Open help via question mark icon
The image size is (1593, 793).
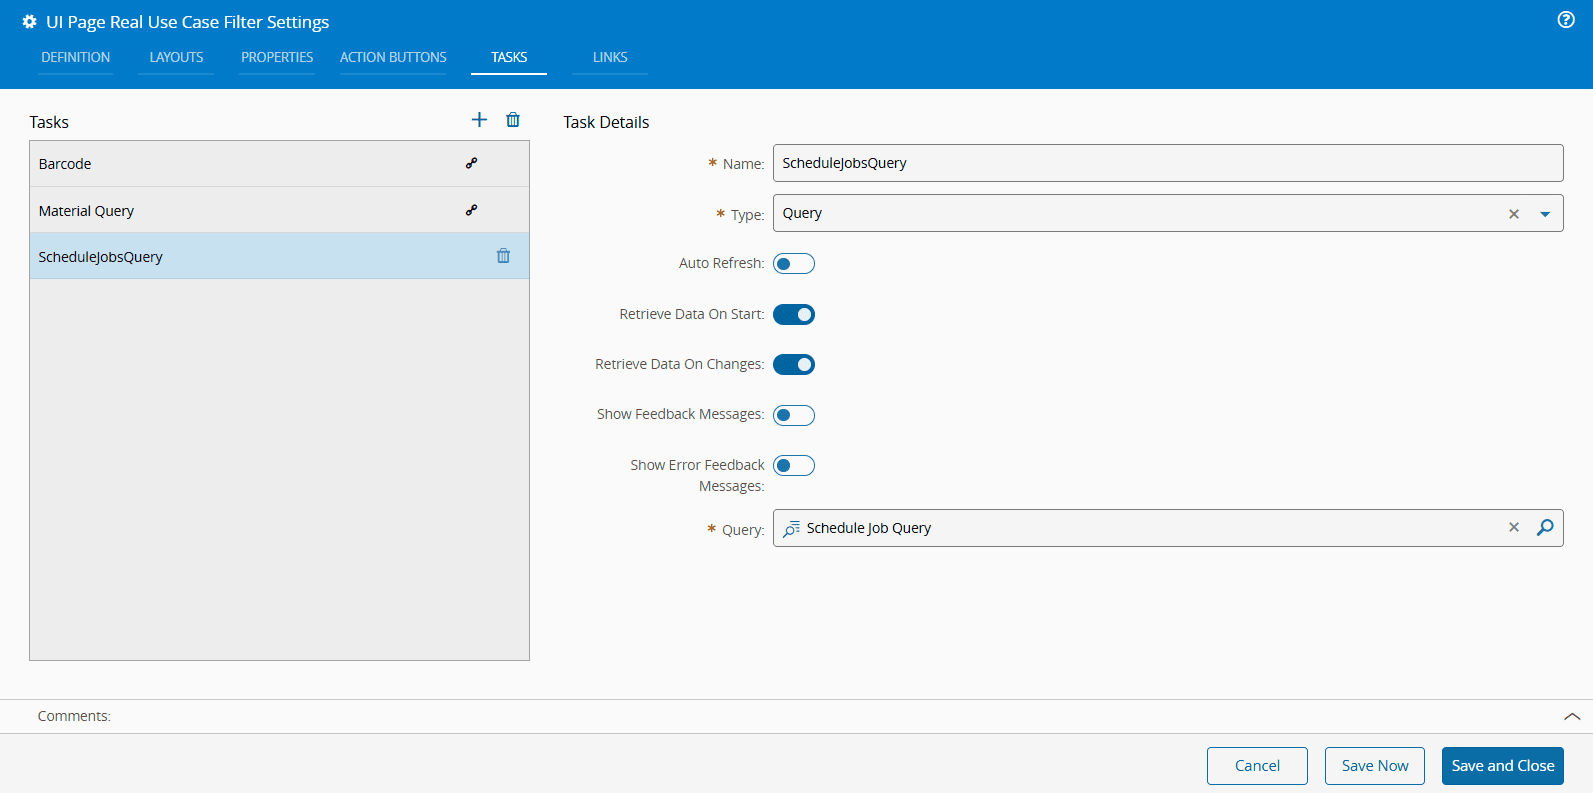coord(1566,20)
